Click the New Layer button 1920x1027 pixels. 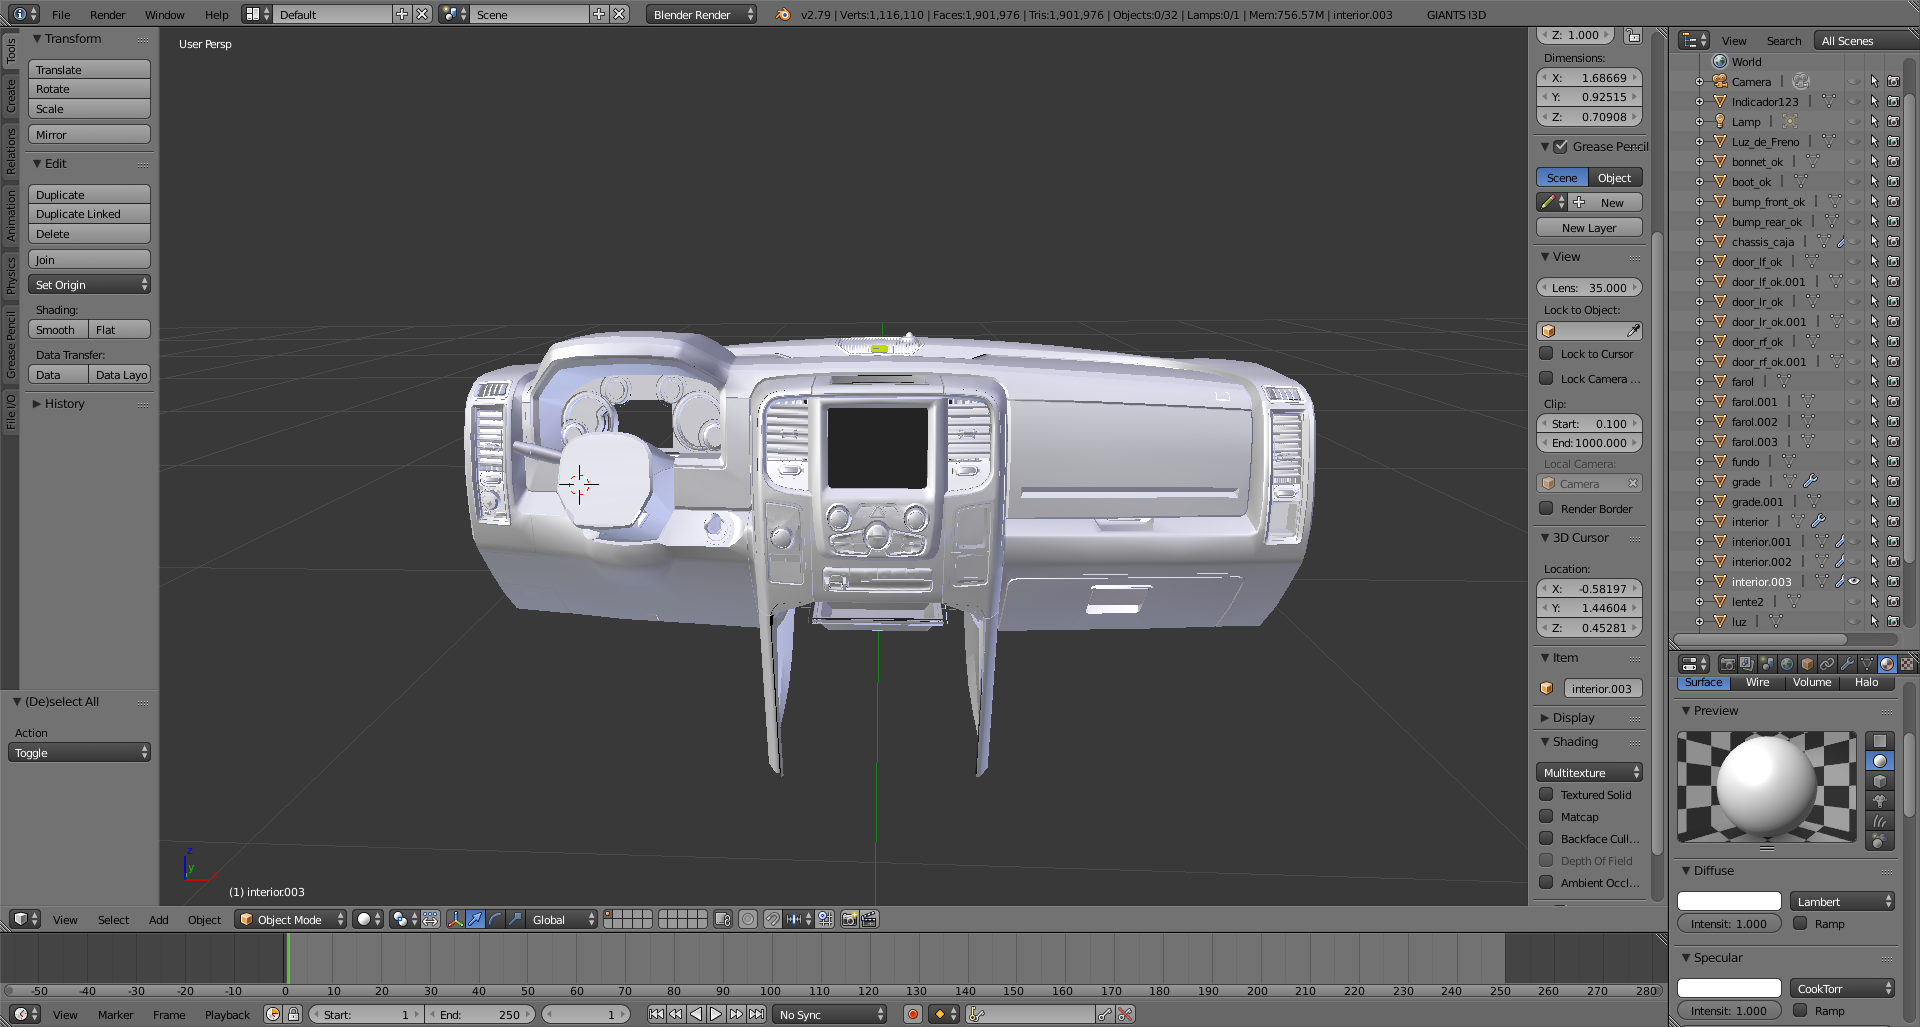[1588, 228]
